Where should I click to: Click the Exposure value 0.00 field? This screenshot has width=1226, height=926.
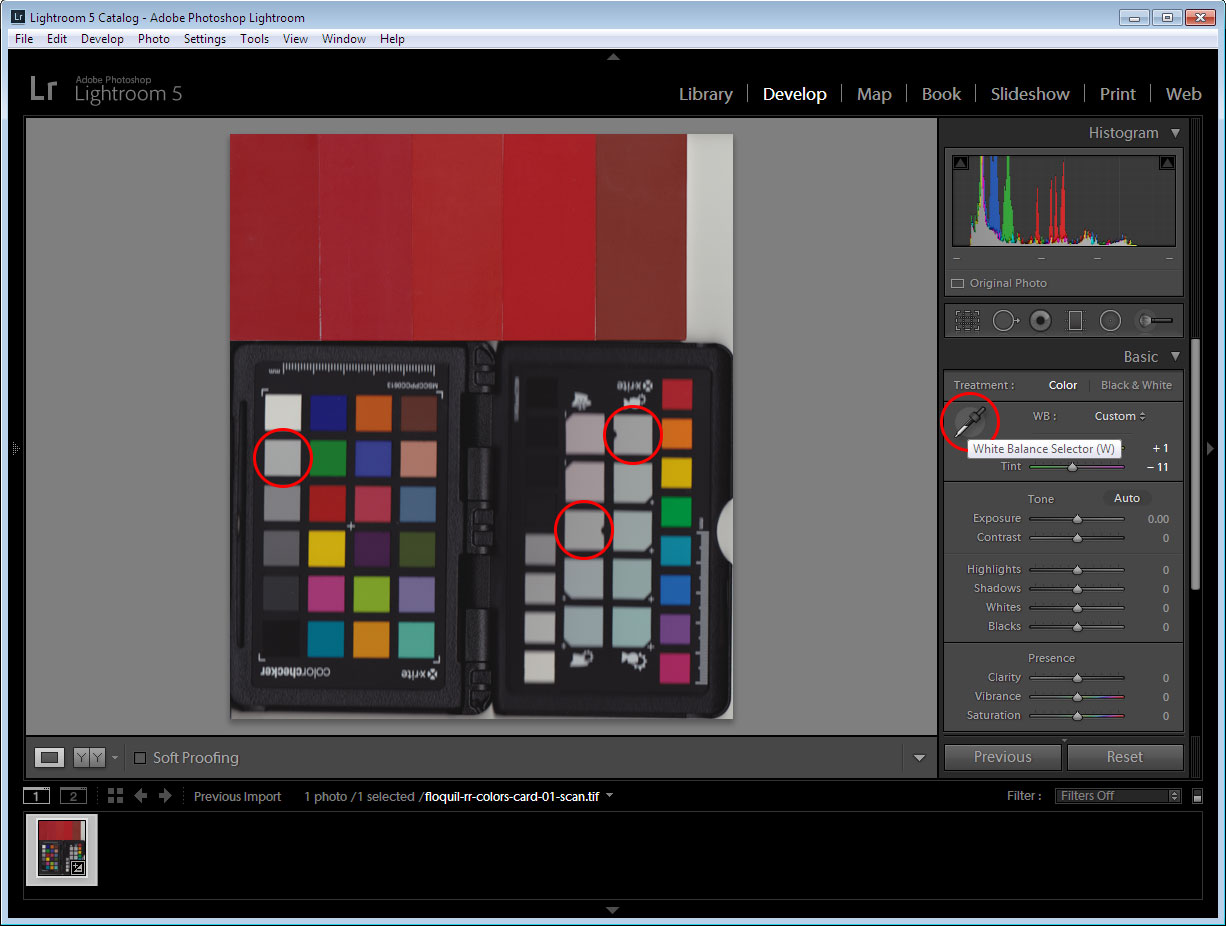tap(1158, 519)
